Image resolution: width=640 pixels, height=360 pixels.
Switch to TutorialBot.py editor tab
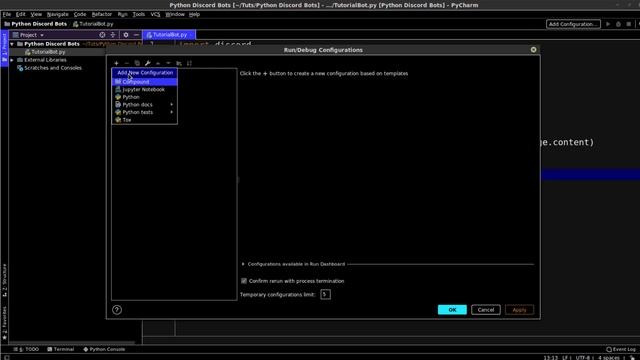click(x=169, y=35)
